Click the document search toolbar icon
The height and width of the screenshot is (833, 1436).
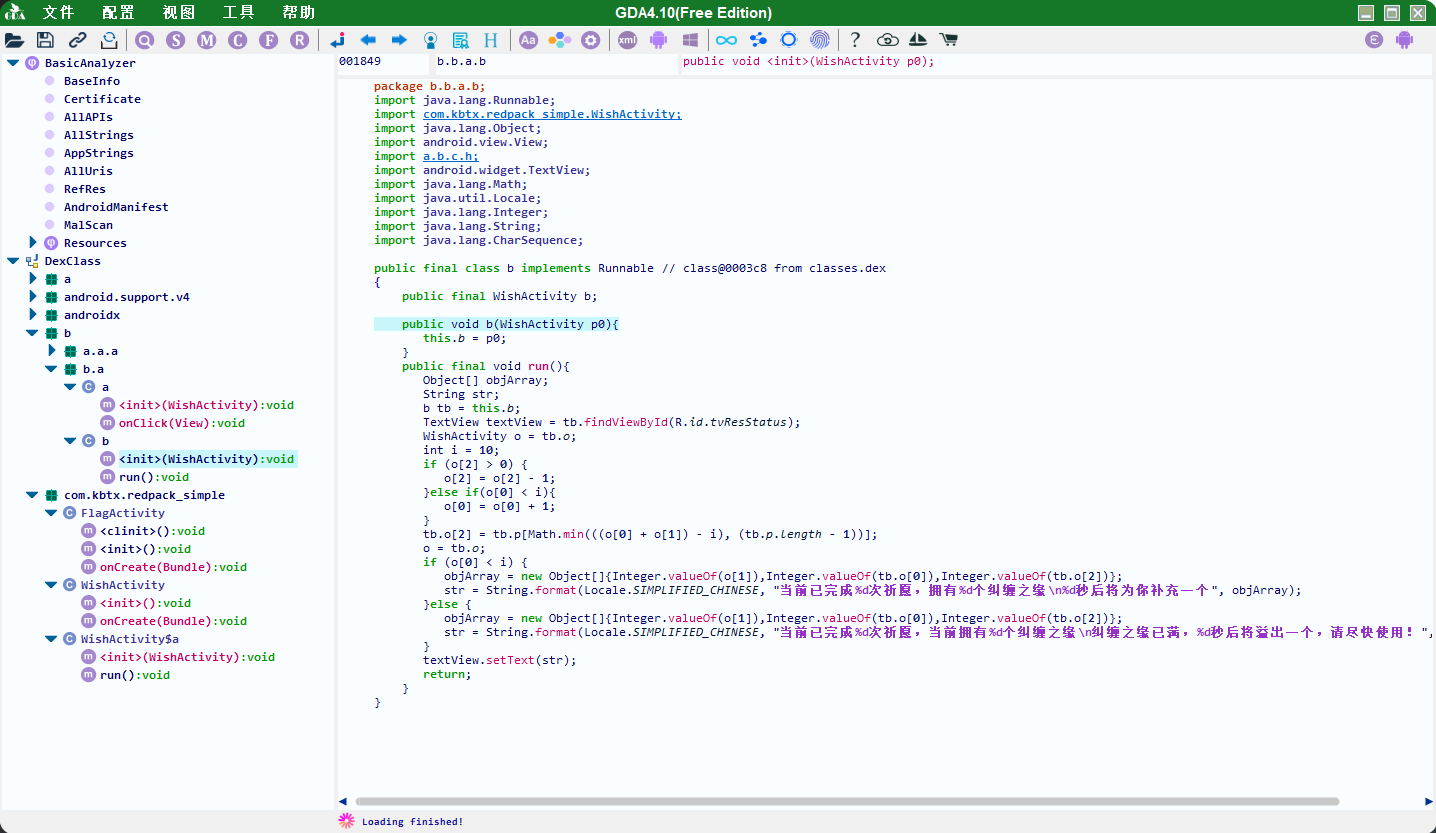pos(460,40)
